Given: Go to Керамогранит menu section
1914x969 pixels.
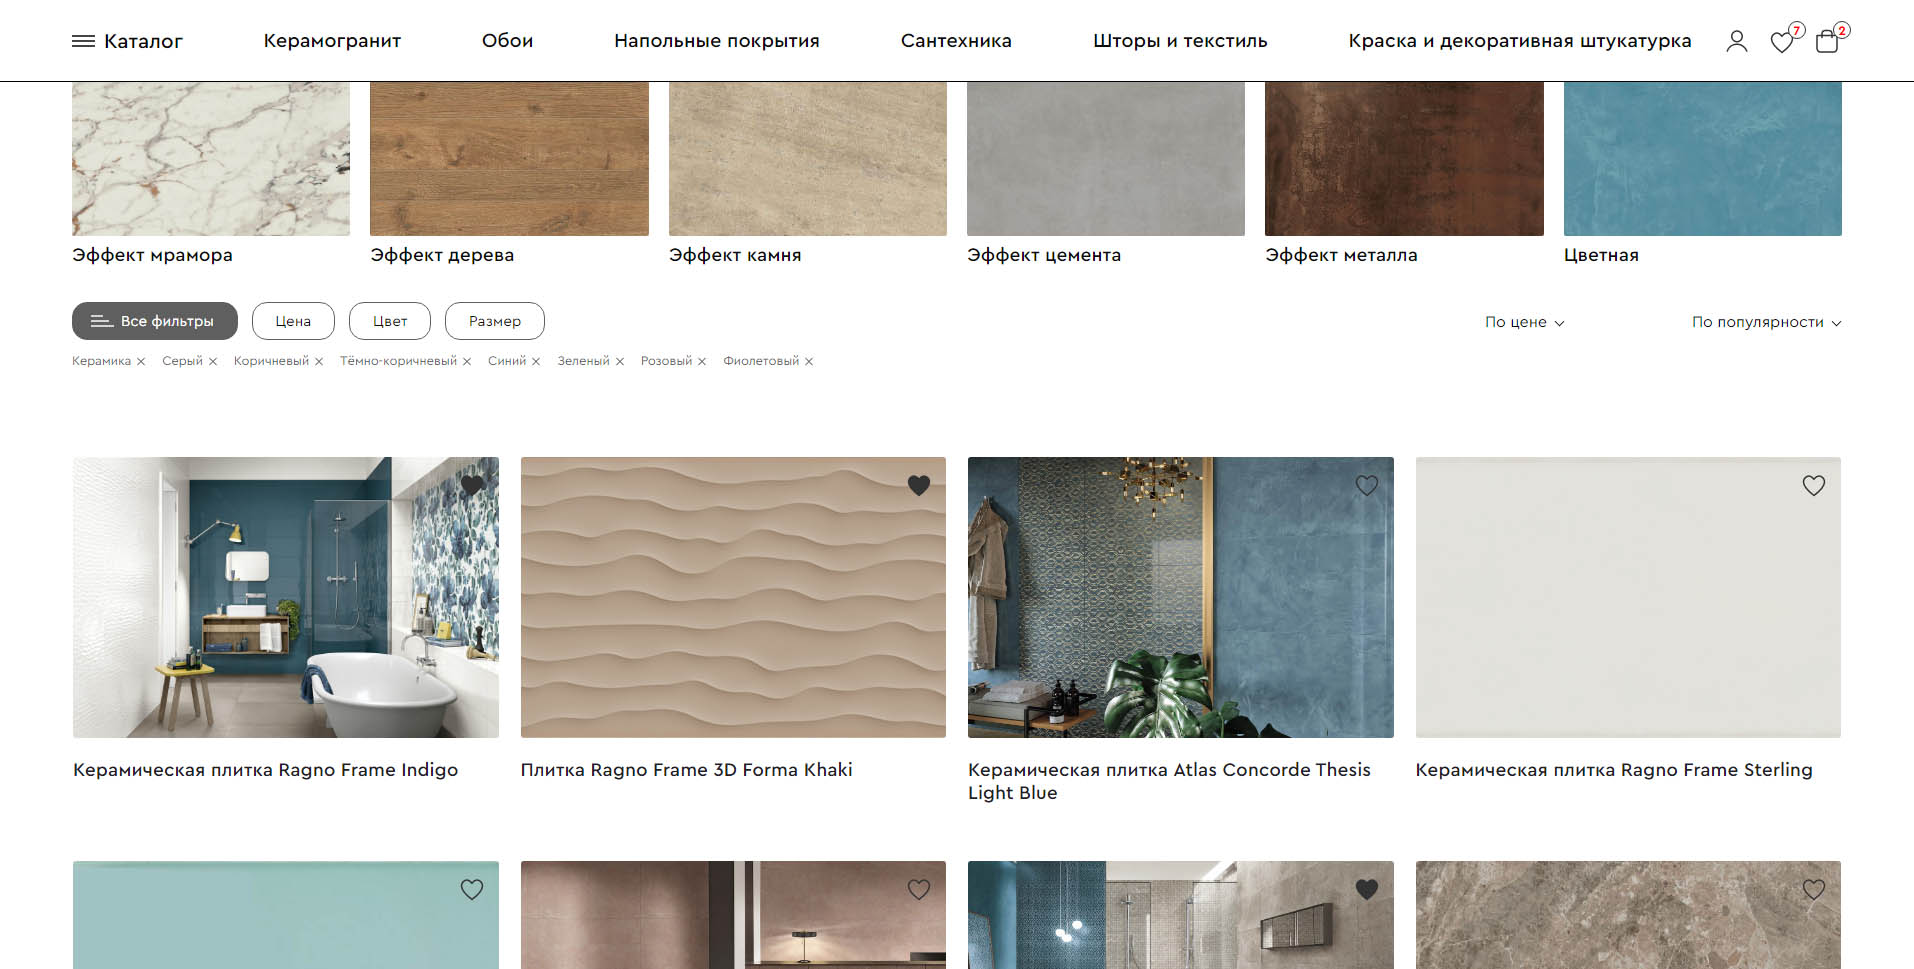Looking at the screenshot, I should [332, 41].
